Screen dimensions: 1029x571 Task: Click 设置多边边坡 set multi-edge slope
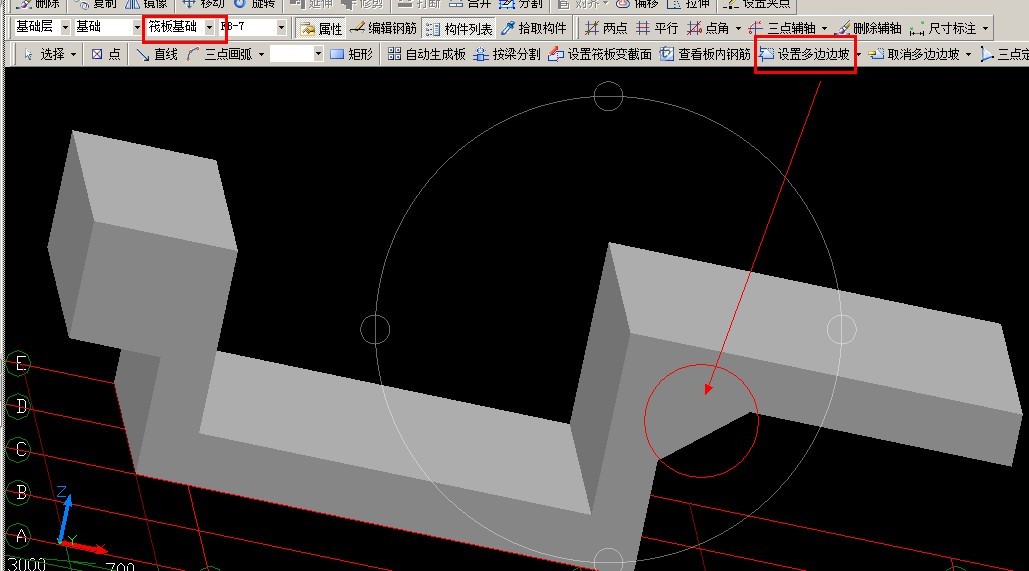(x=805, y=54)
